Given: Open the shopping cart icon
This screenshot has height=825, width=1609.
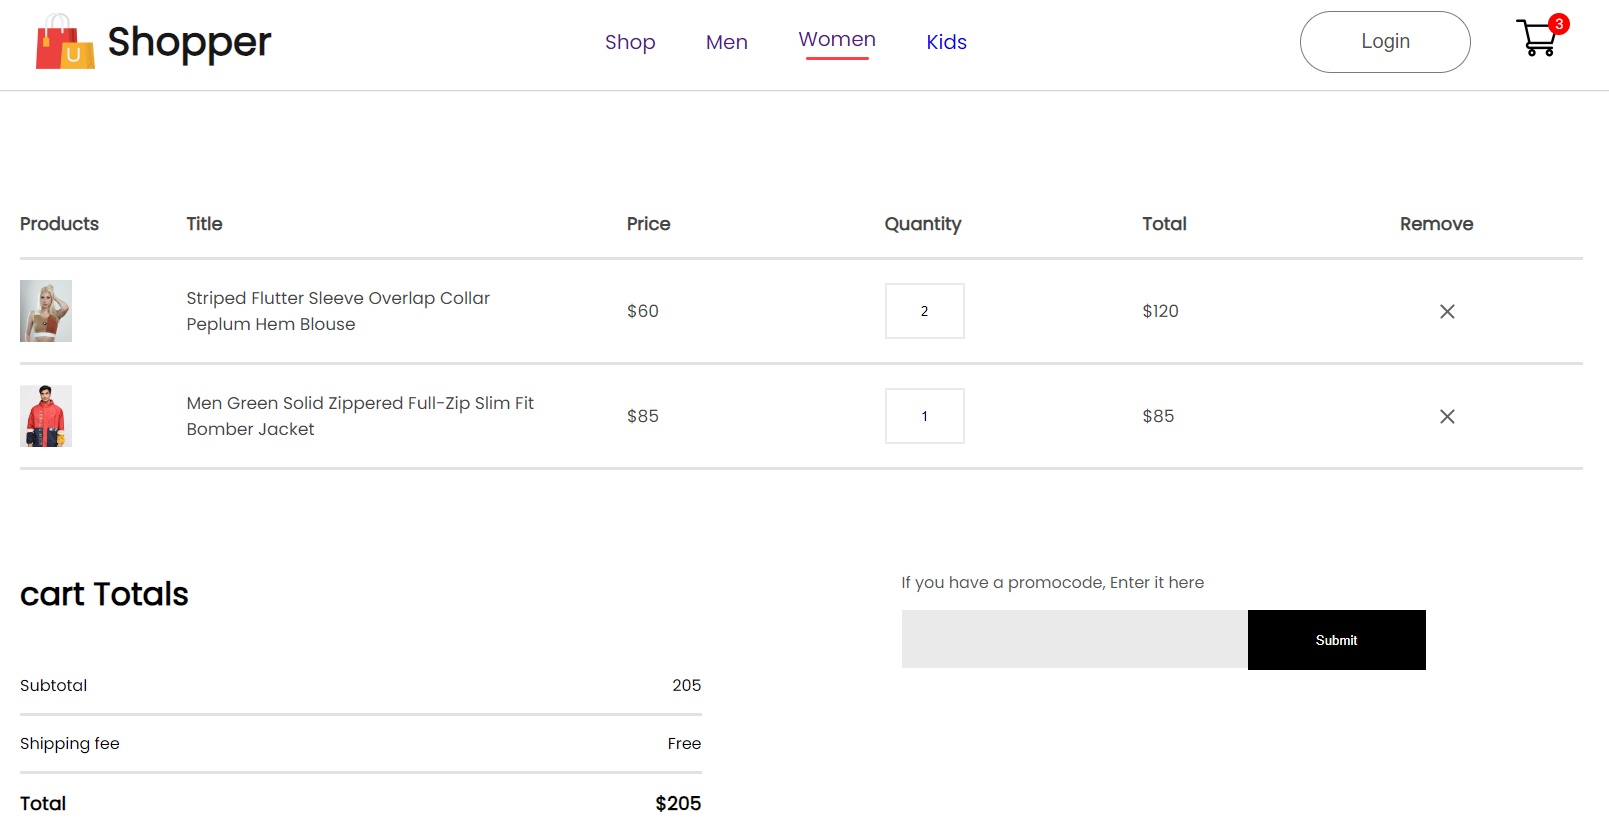Looking at the screenshot, I should [1535, 40].
